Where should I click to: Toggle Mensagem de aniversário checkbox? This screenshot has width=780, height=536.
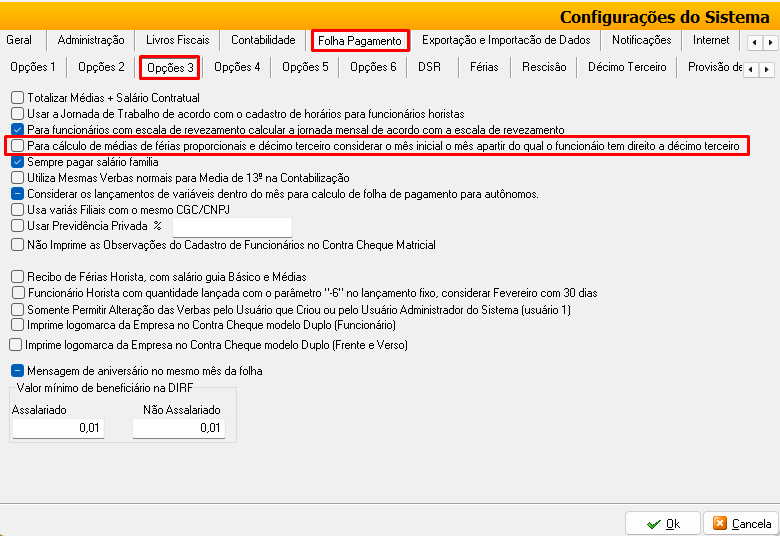pos(18,370)
